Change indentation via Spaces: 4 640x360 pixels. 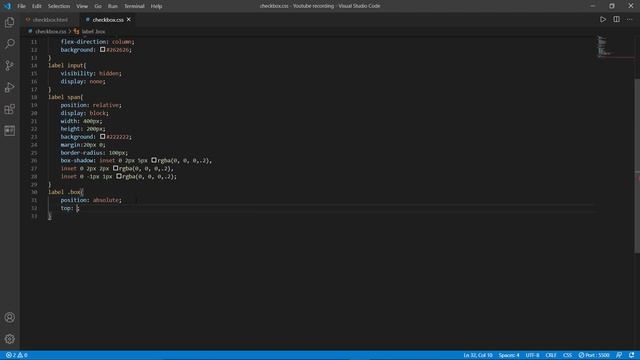tap(509, 355)
